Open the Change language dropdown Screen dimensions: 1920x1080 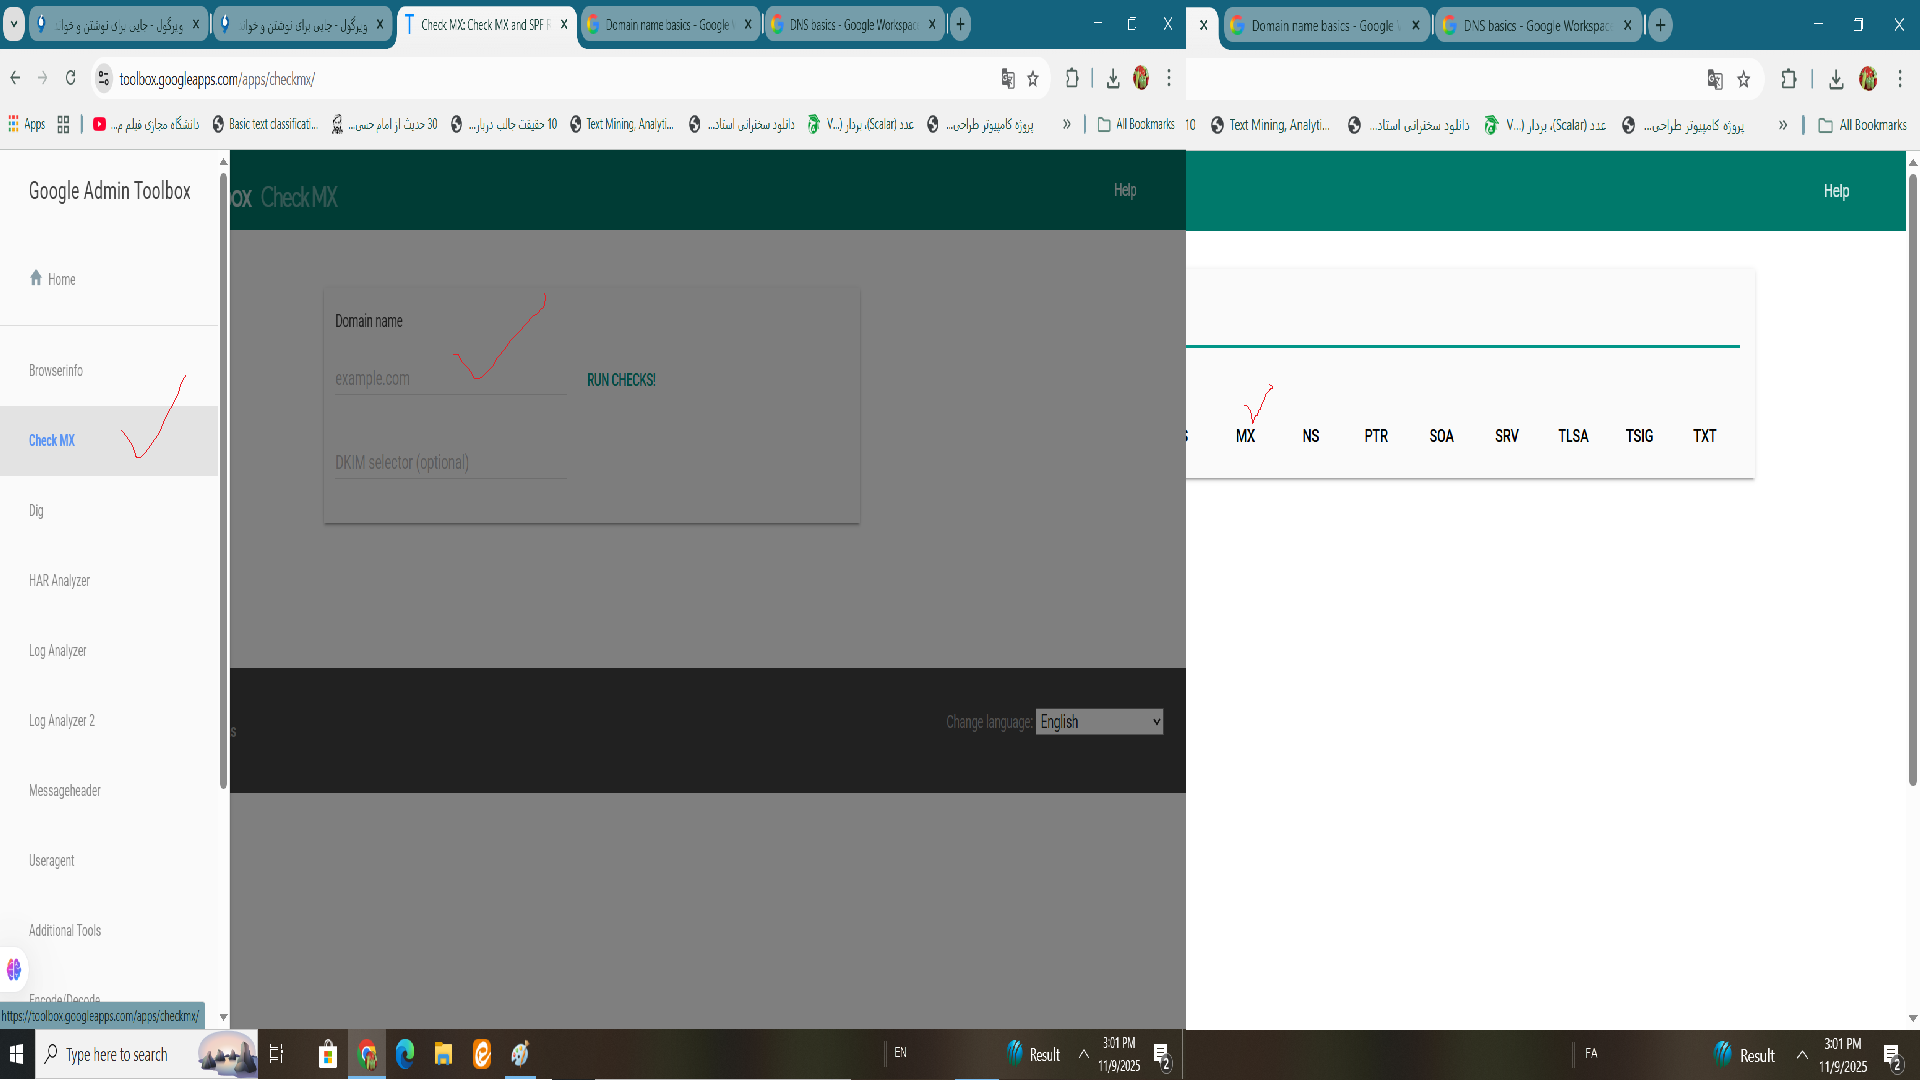point(1099,722)
